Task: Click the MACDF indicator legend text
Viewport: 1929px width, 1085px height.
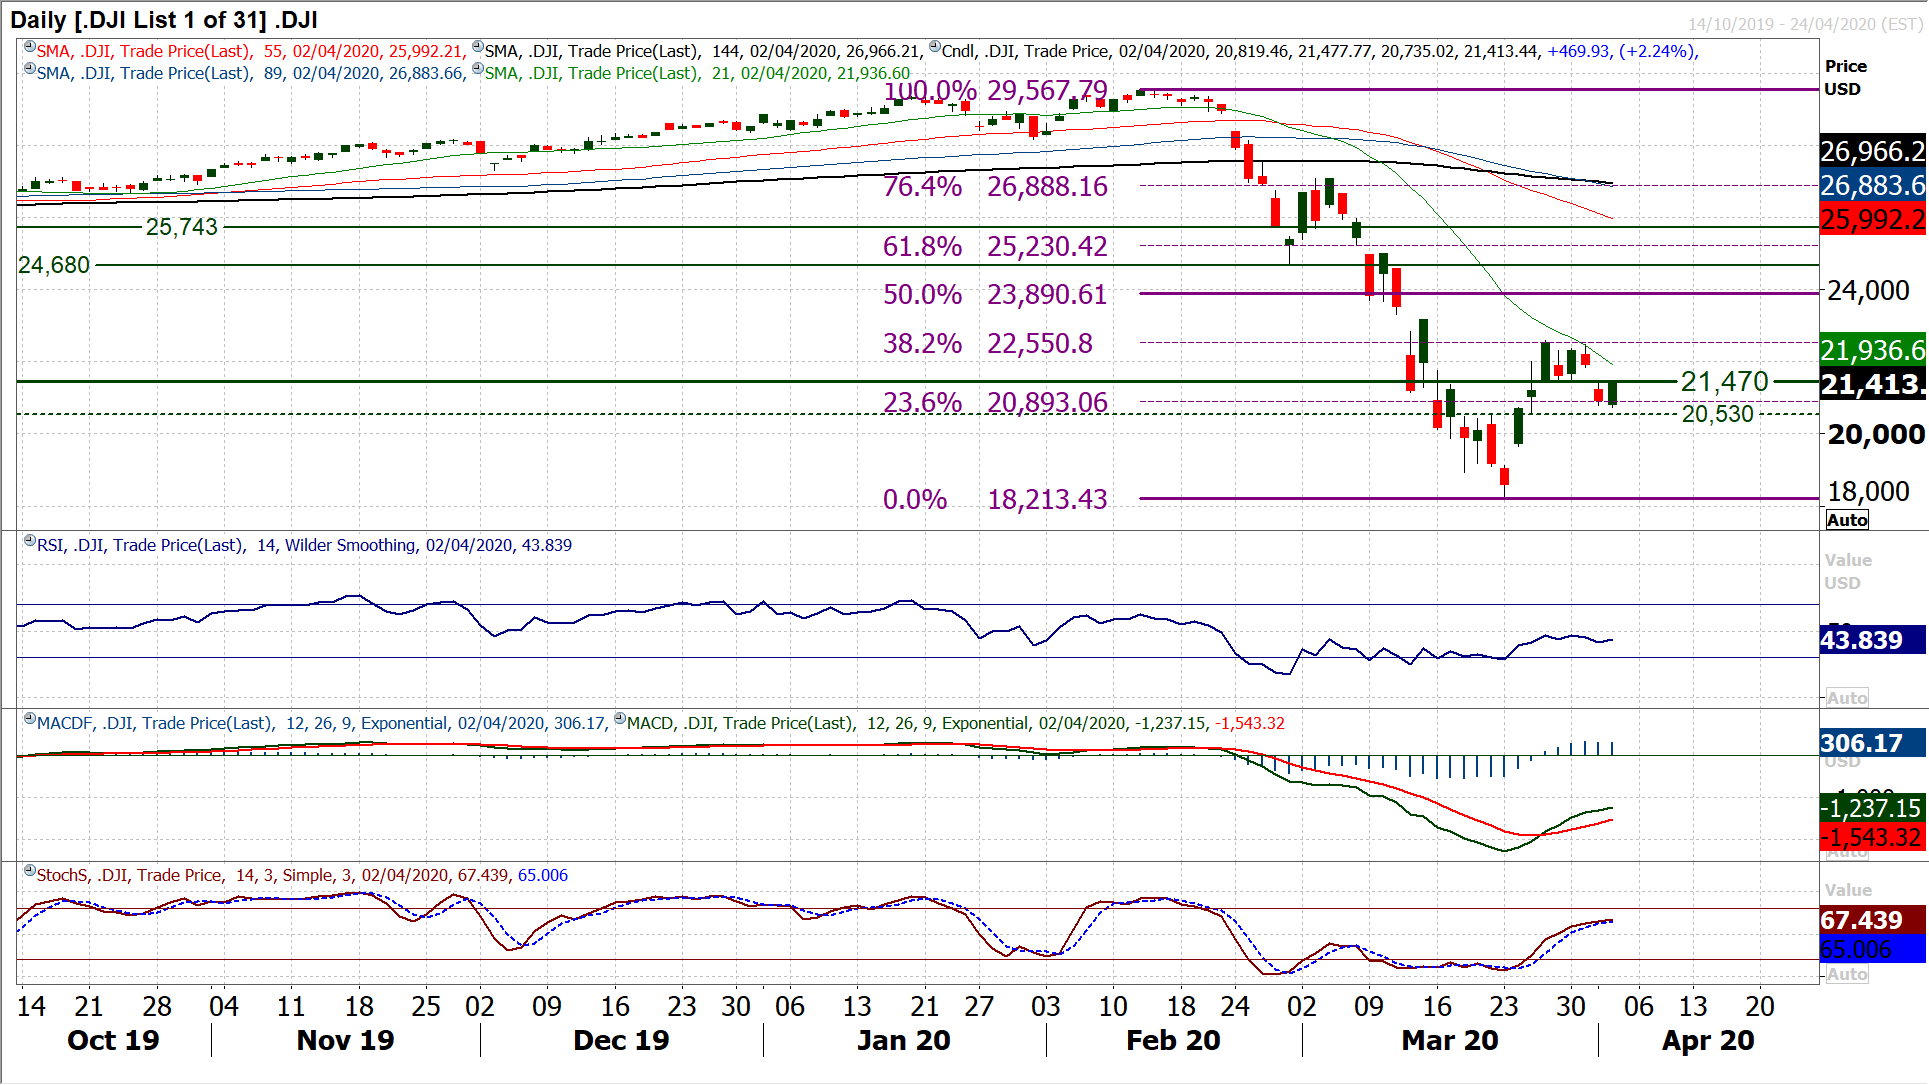Action: 322,723
